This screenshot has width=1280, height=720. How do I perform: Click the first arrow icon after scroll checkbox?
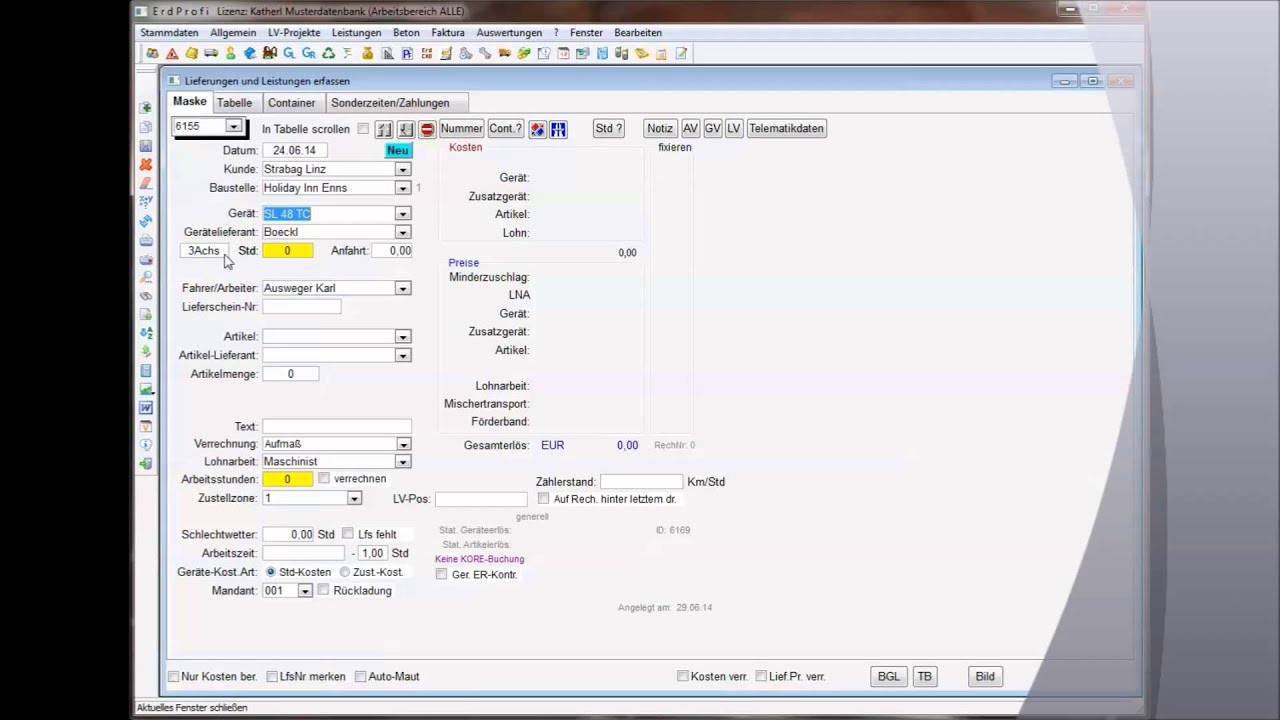(x=384, y=129)
